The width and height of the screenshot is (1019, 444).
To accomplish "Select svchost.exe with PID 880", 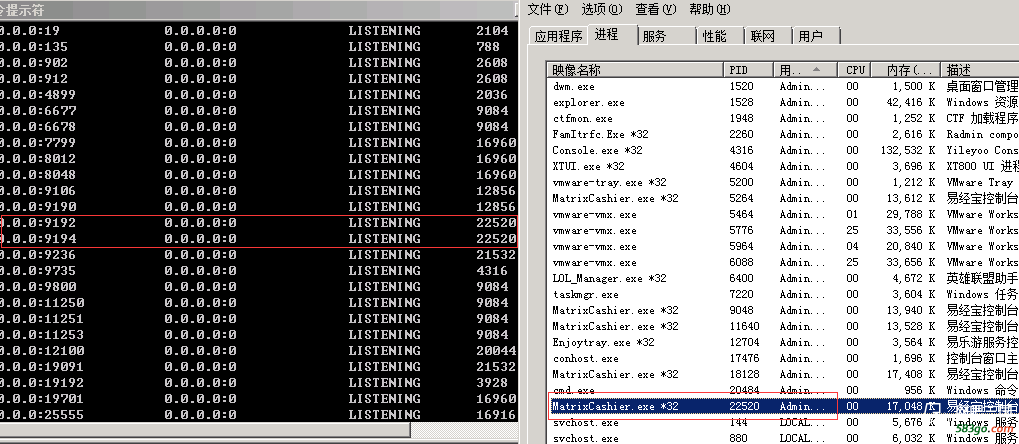I will pos(783,439).
